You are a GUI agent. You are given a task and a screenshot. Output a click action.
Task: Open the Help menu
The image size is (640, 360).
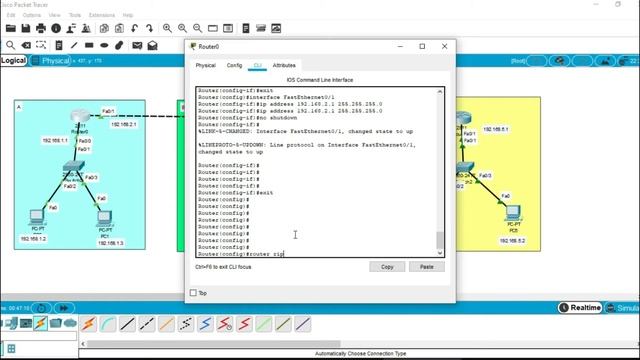coord(128,15)
